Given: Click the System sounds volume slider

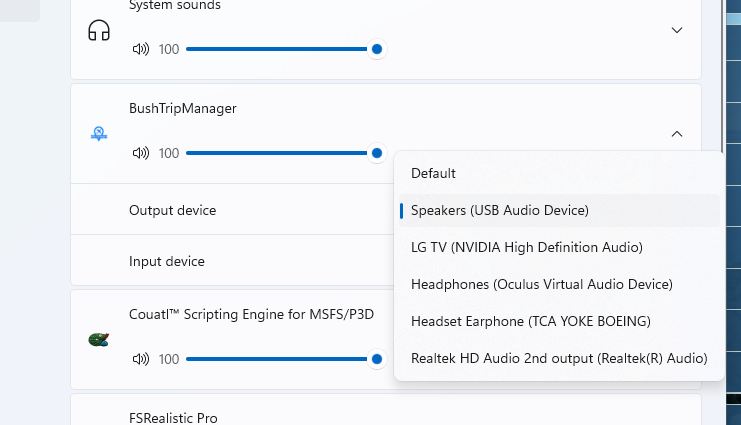Looking at the screenshot, I should tap(280, 49).
